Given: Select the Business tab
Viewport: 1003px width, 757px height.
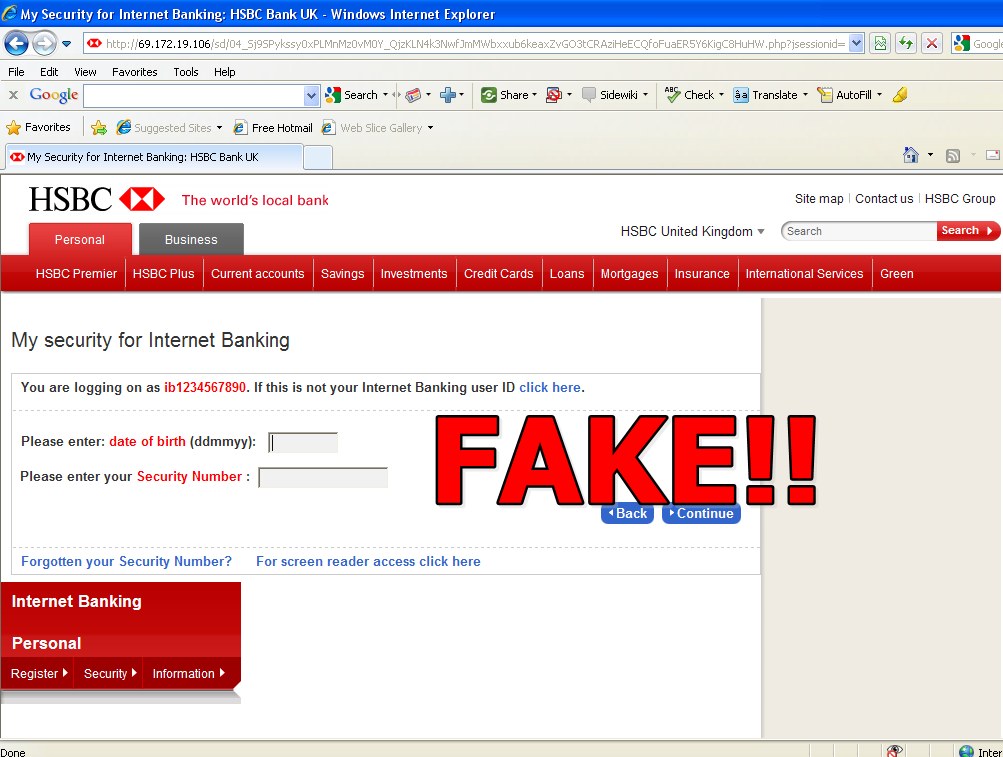Looking at the screenshot, I should pyautogui.click(x=191, y=239).
